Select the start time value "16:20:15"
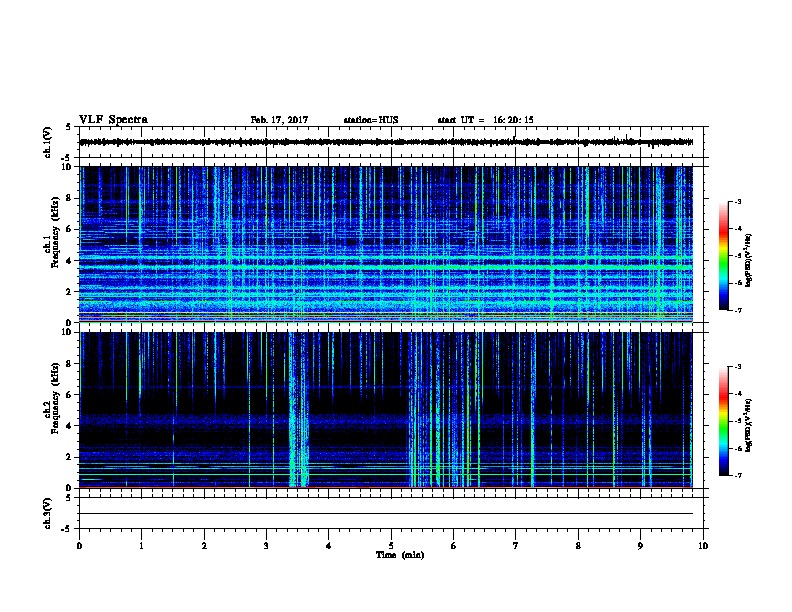The height and width of the screenshot is (612, 792). pos(513,120)
